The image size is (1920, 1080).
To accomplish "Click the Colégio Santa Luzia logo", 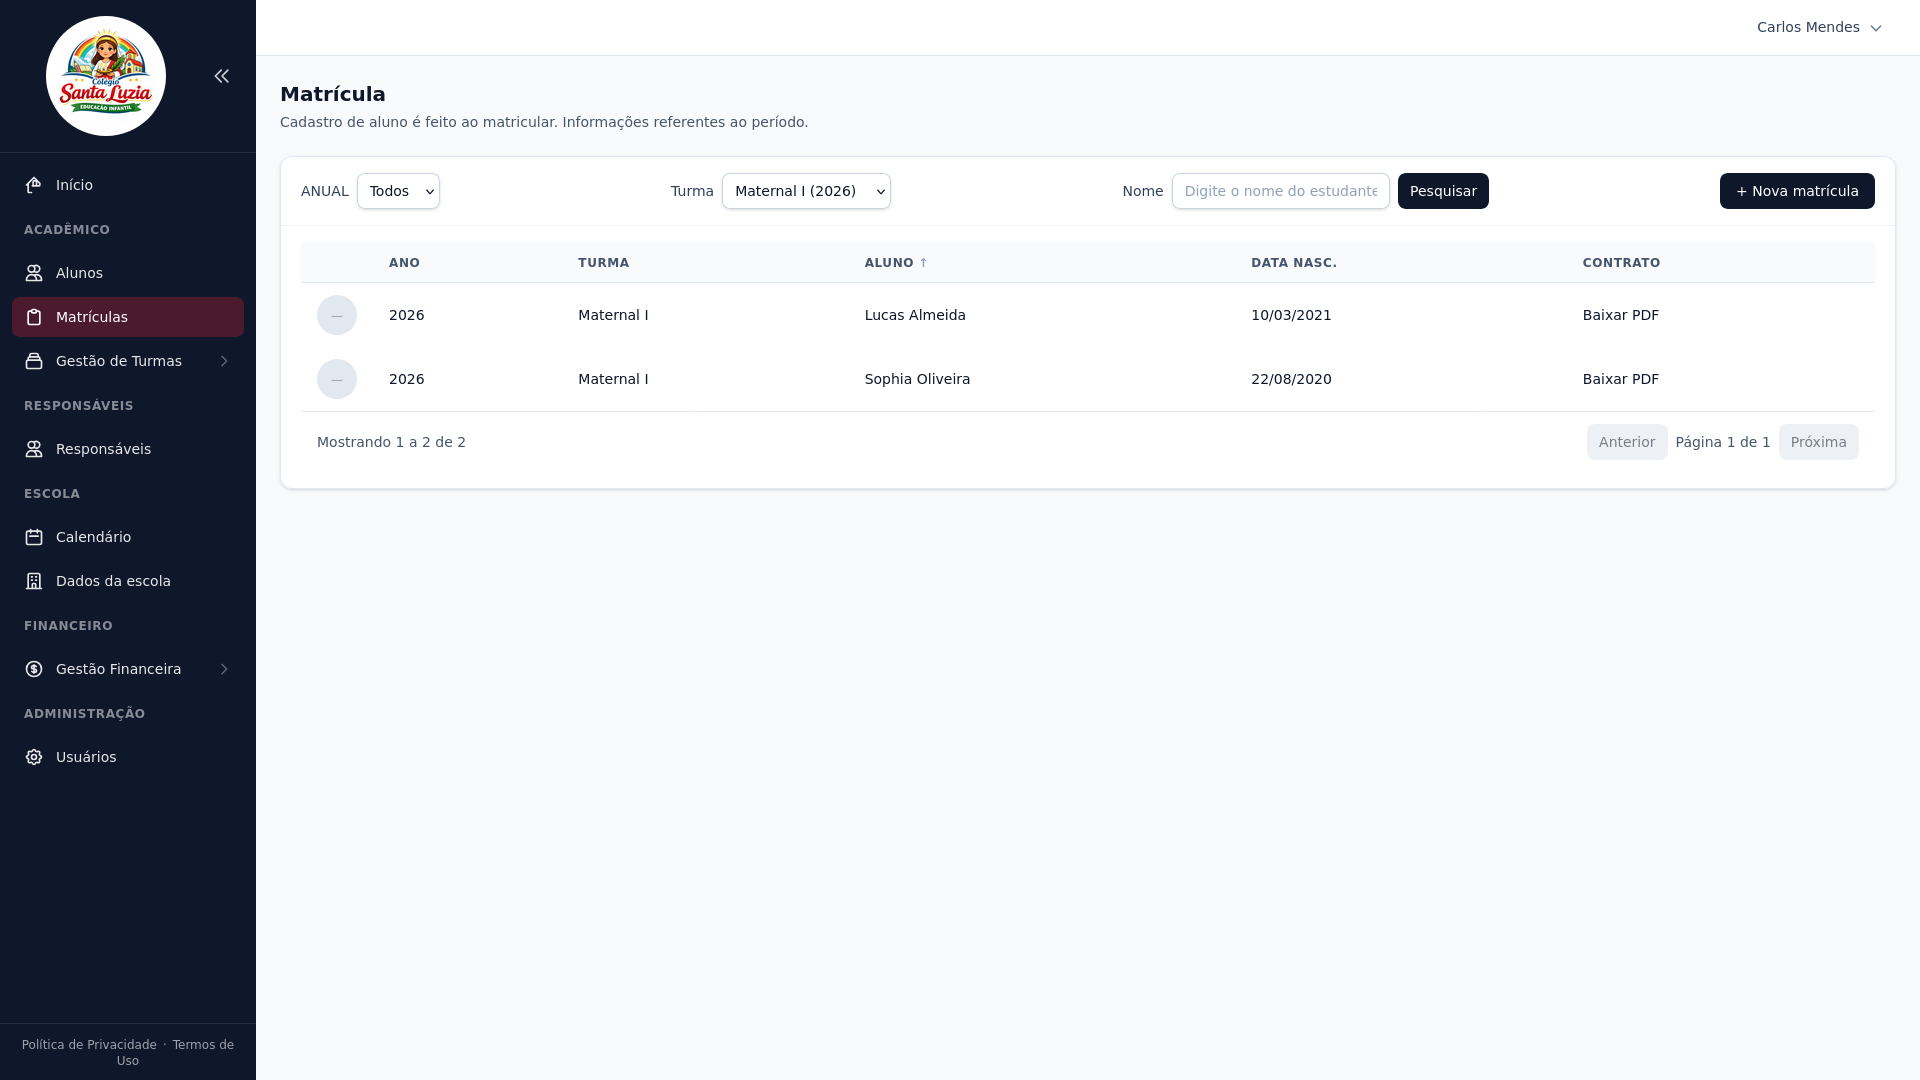I will coord(106,76).
